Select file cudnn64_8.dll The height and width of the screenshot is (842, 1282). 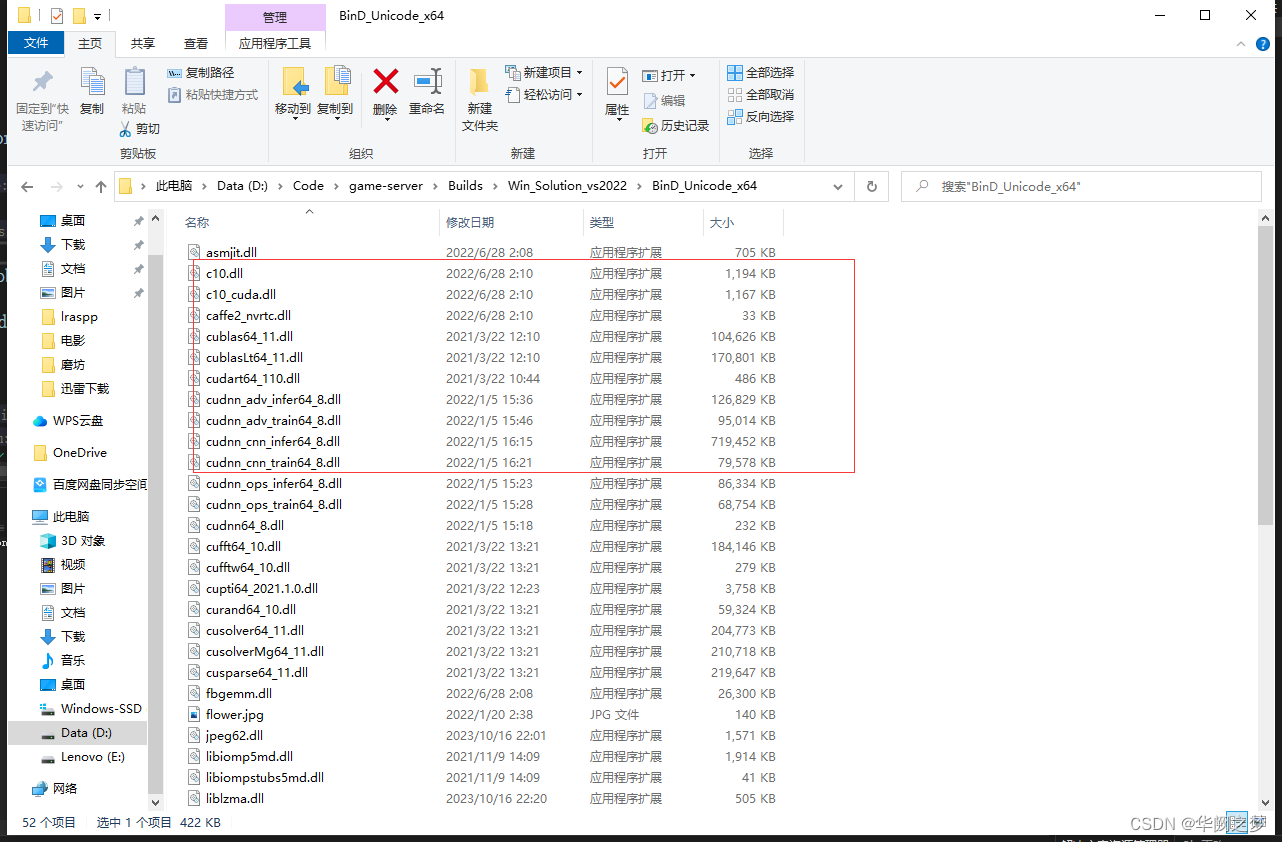[x=244, y=526]
